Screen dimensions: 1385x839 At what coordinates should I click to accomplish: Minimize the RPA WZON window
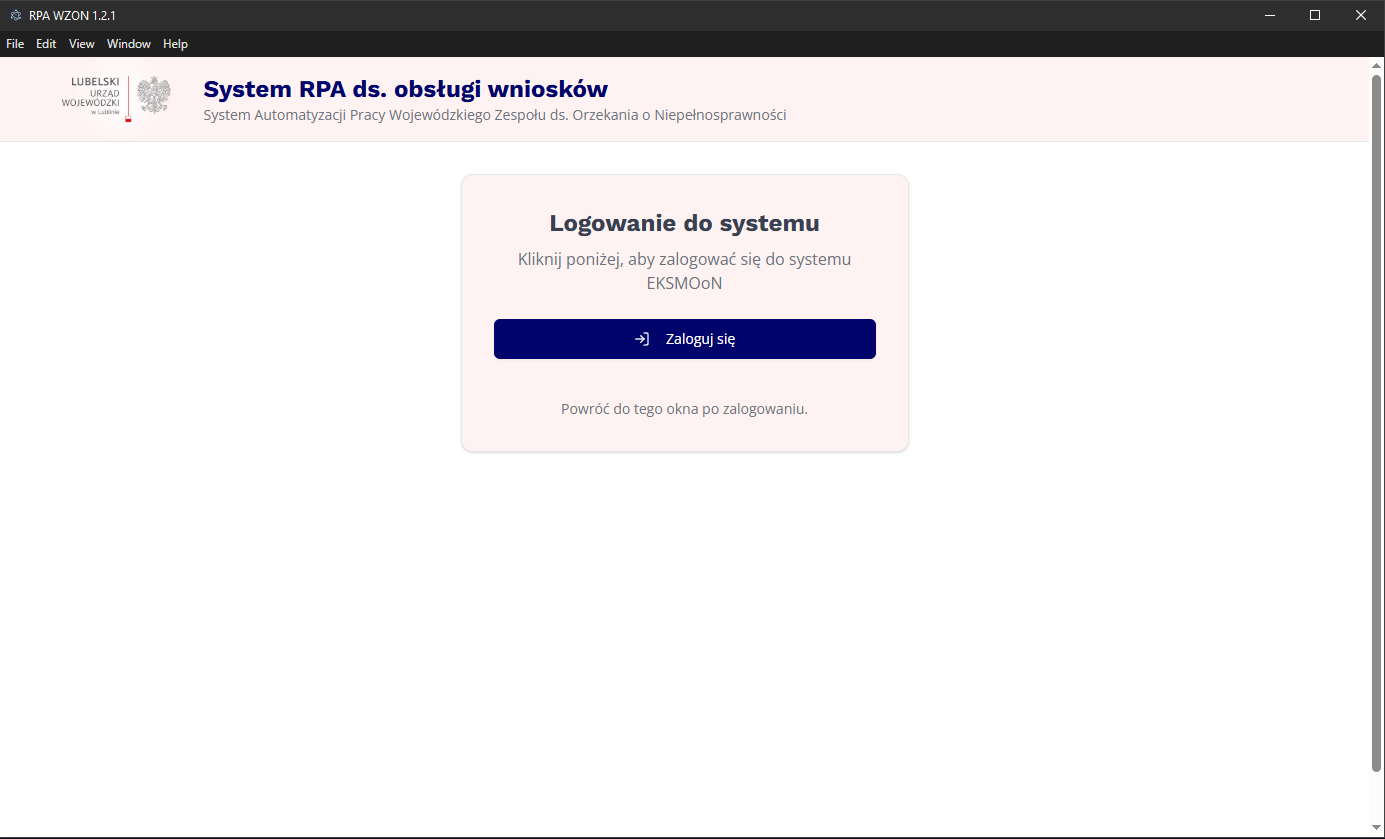[x=1269, y=14]
